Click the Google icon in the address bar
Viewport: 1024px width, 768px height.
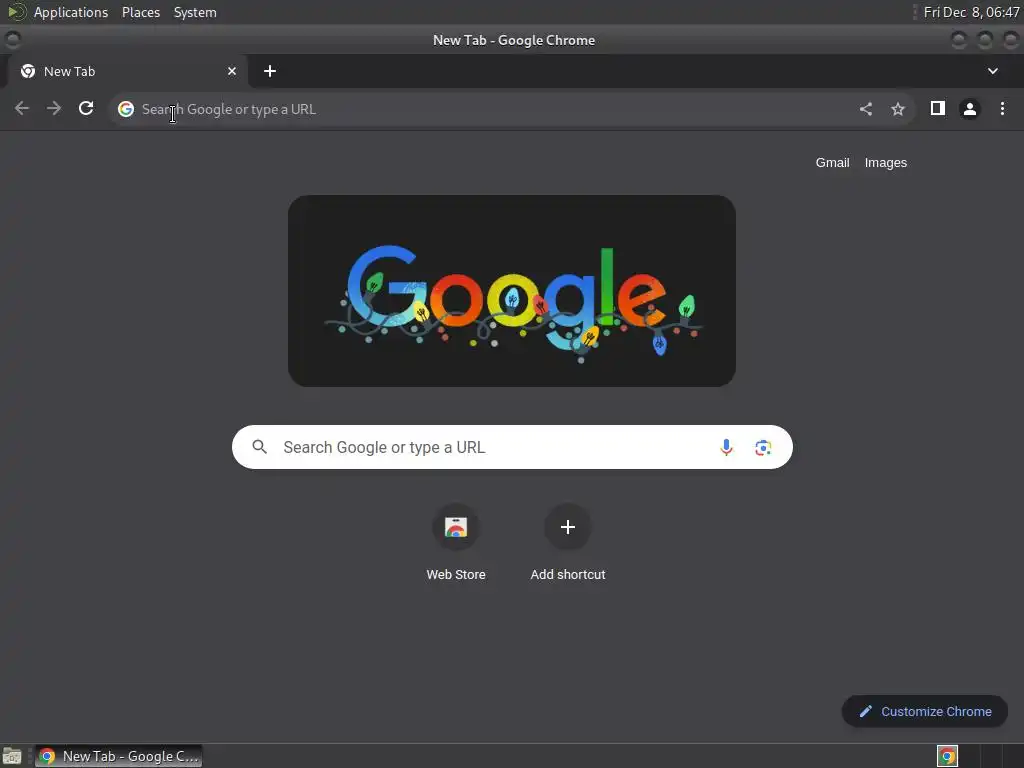click(126, 109)
